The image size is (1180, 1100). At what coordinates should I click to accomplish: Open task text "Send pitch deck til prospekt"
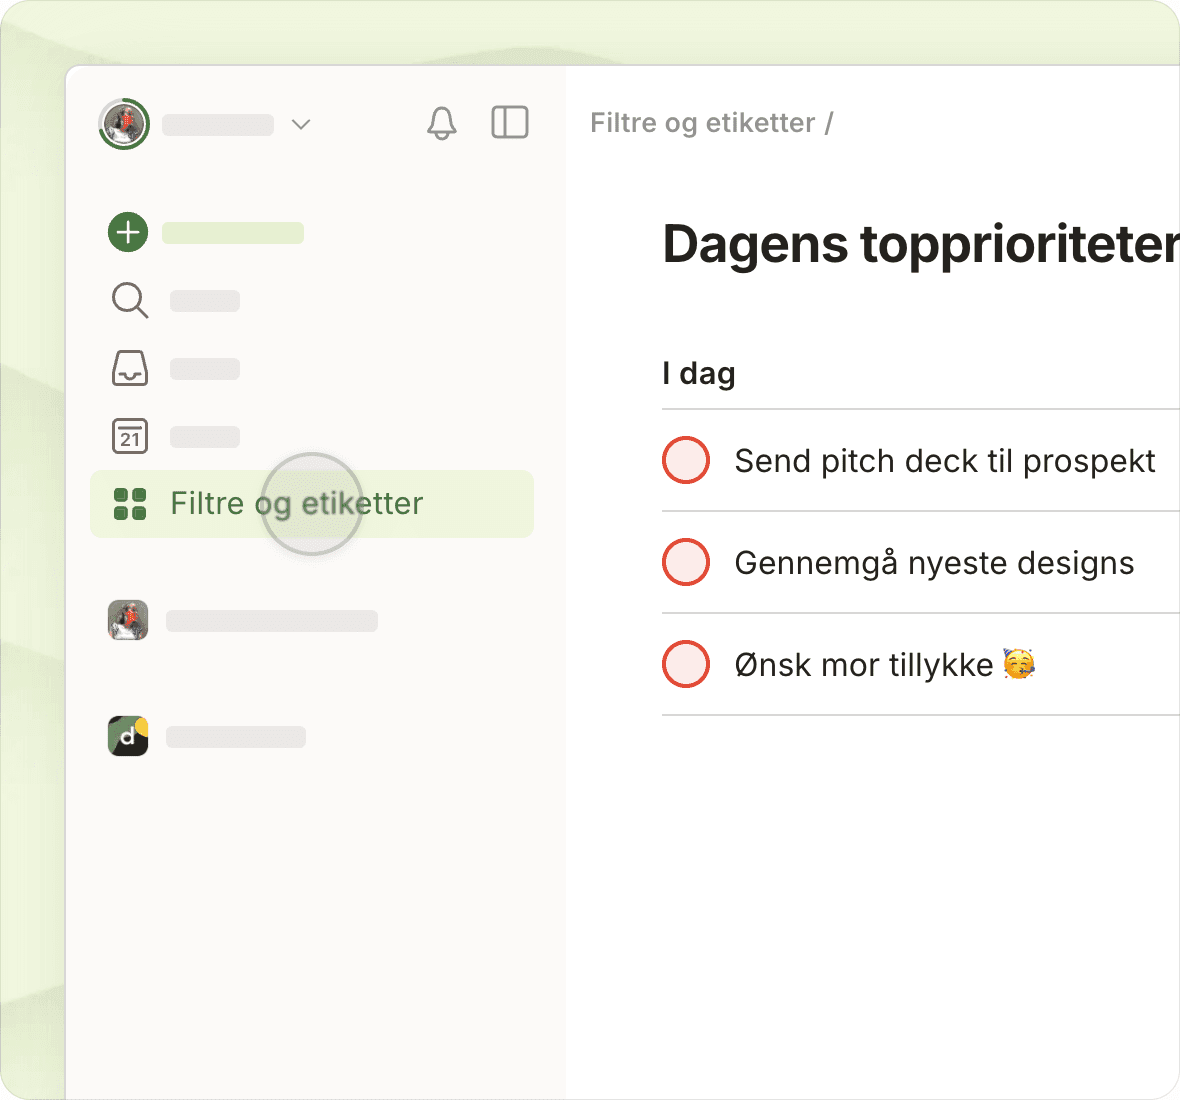[x=944, y=461]
